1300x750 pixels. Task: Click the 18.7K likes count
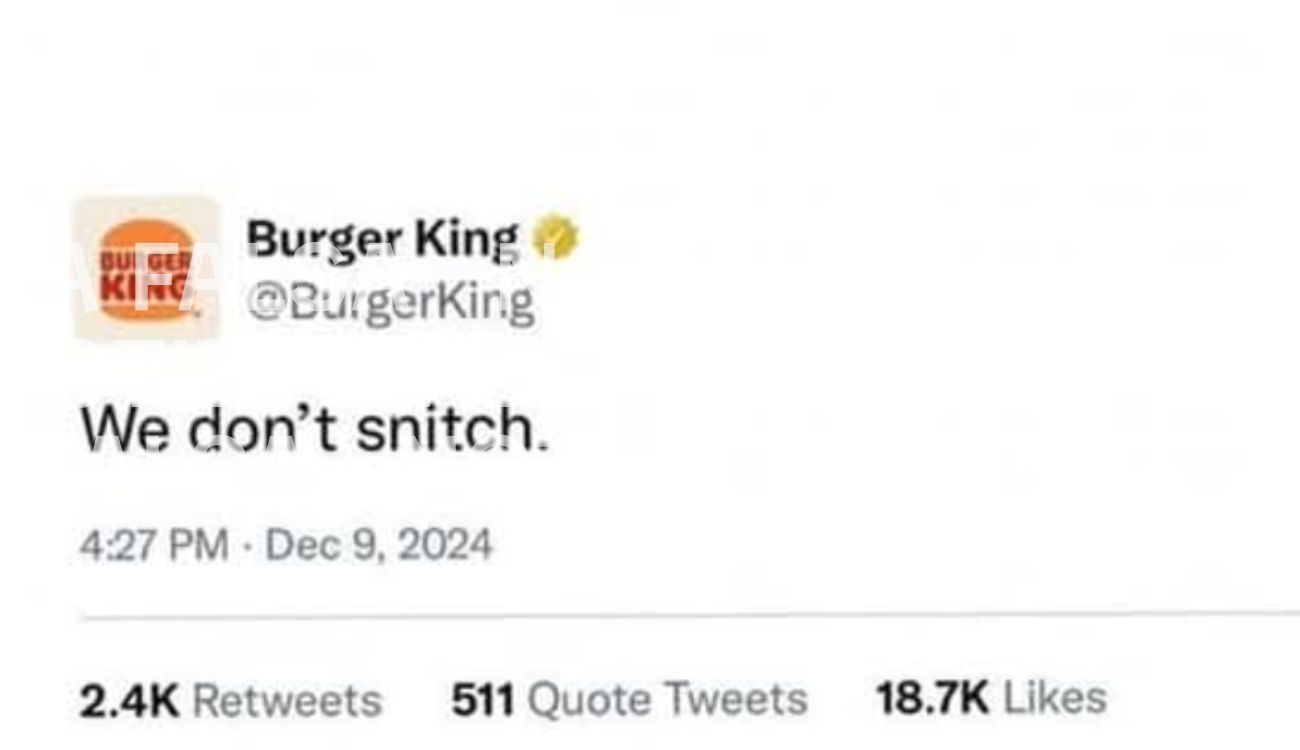932,697
